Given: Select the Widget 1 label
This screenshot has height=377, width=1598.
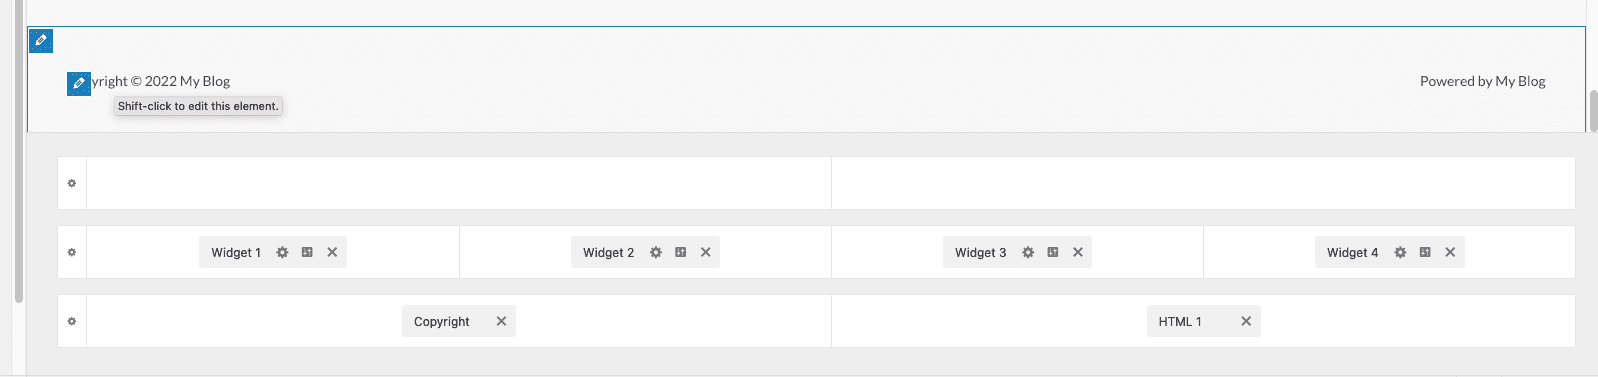Looking at the screenshot, I should click(x=236, y=253).
